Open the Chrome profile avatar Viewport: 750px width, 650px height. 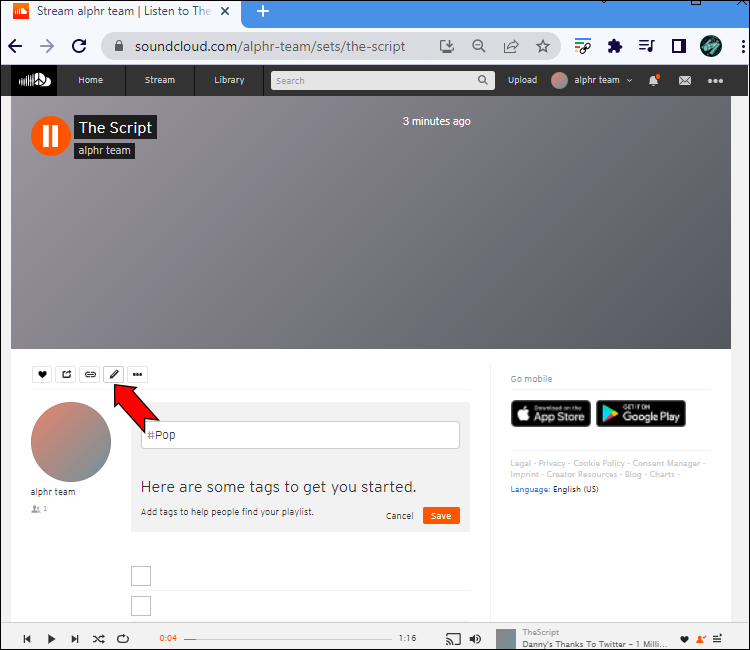click(x=711, y=46)
